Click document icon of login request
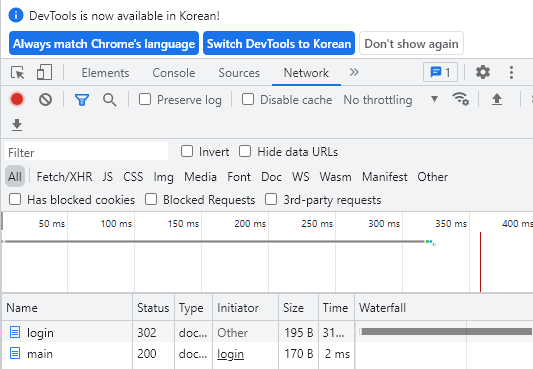Screen dimensions: 533x369 (15, 332)
